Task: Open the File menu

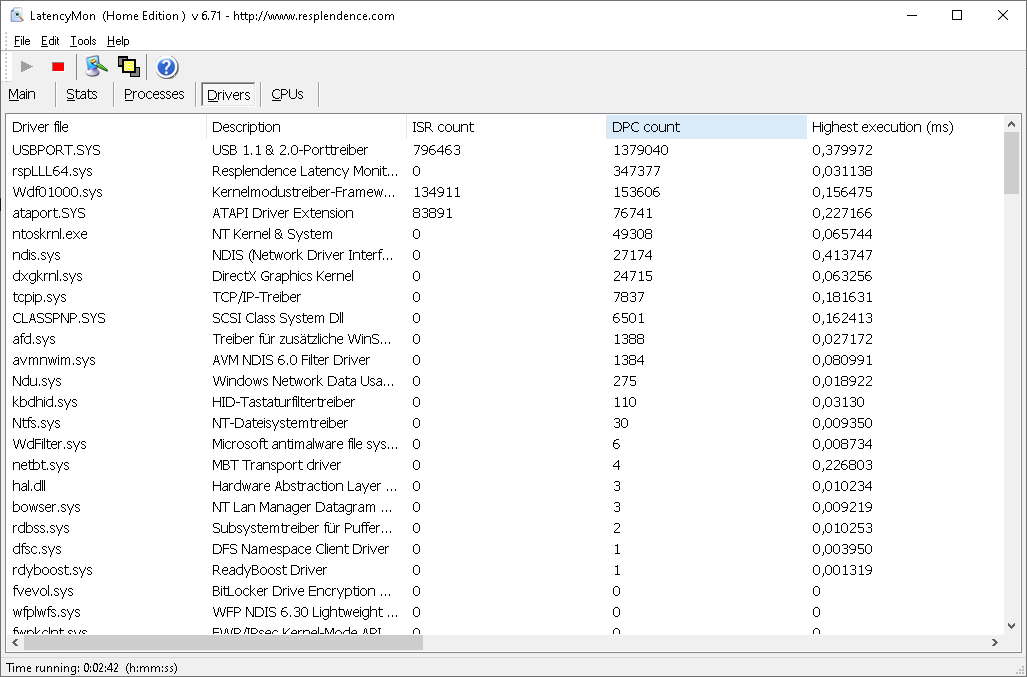Action: (22, 41)
